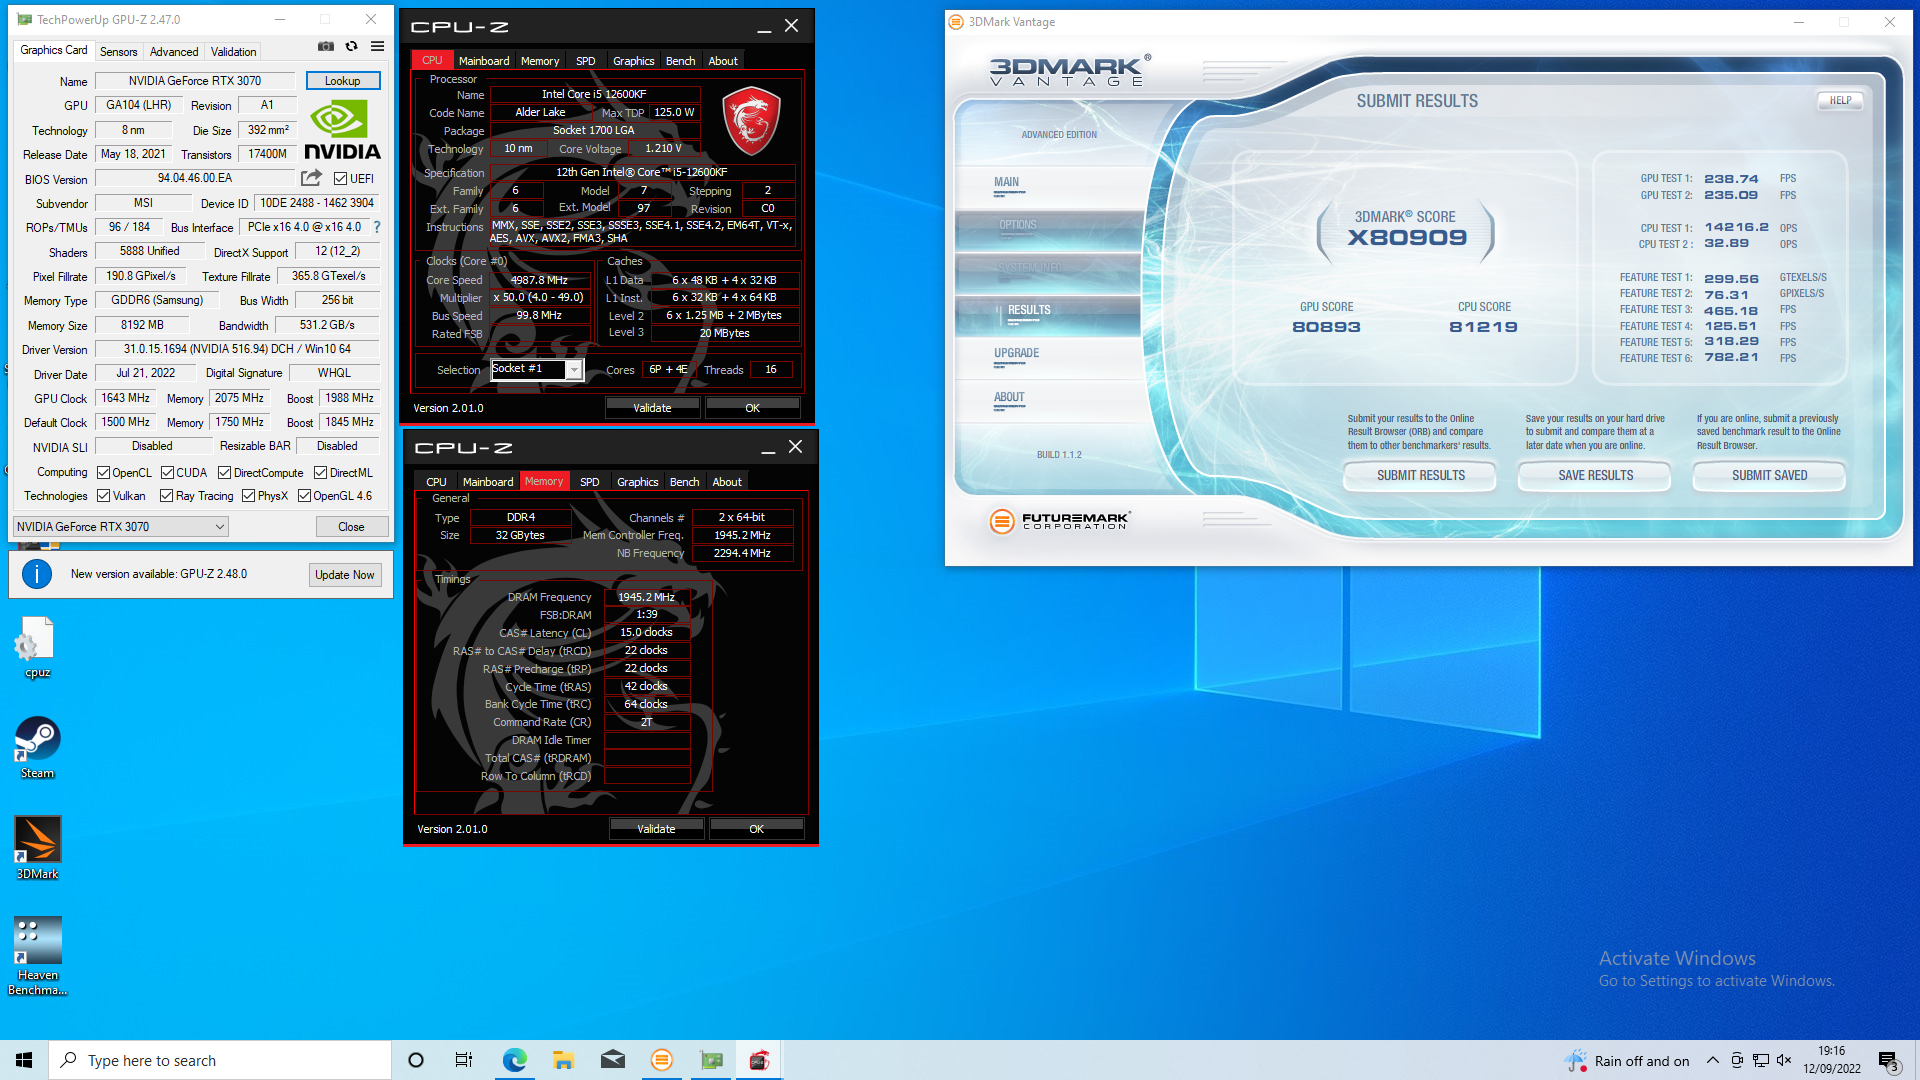Show hidden system tray icons chevron

pyautogui.click(x=1713, y=1060)
